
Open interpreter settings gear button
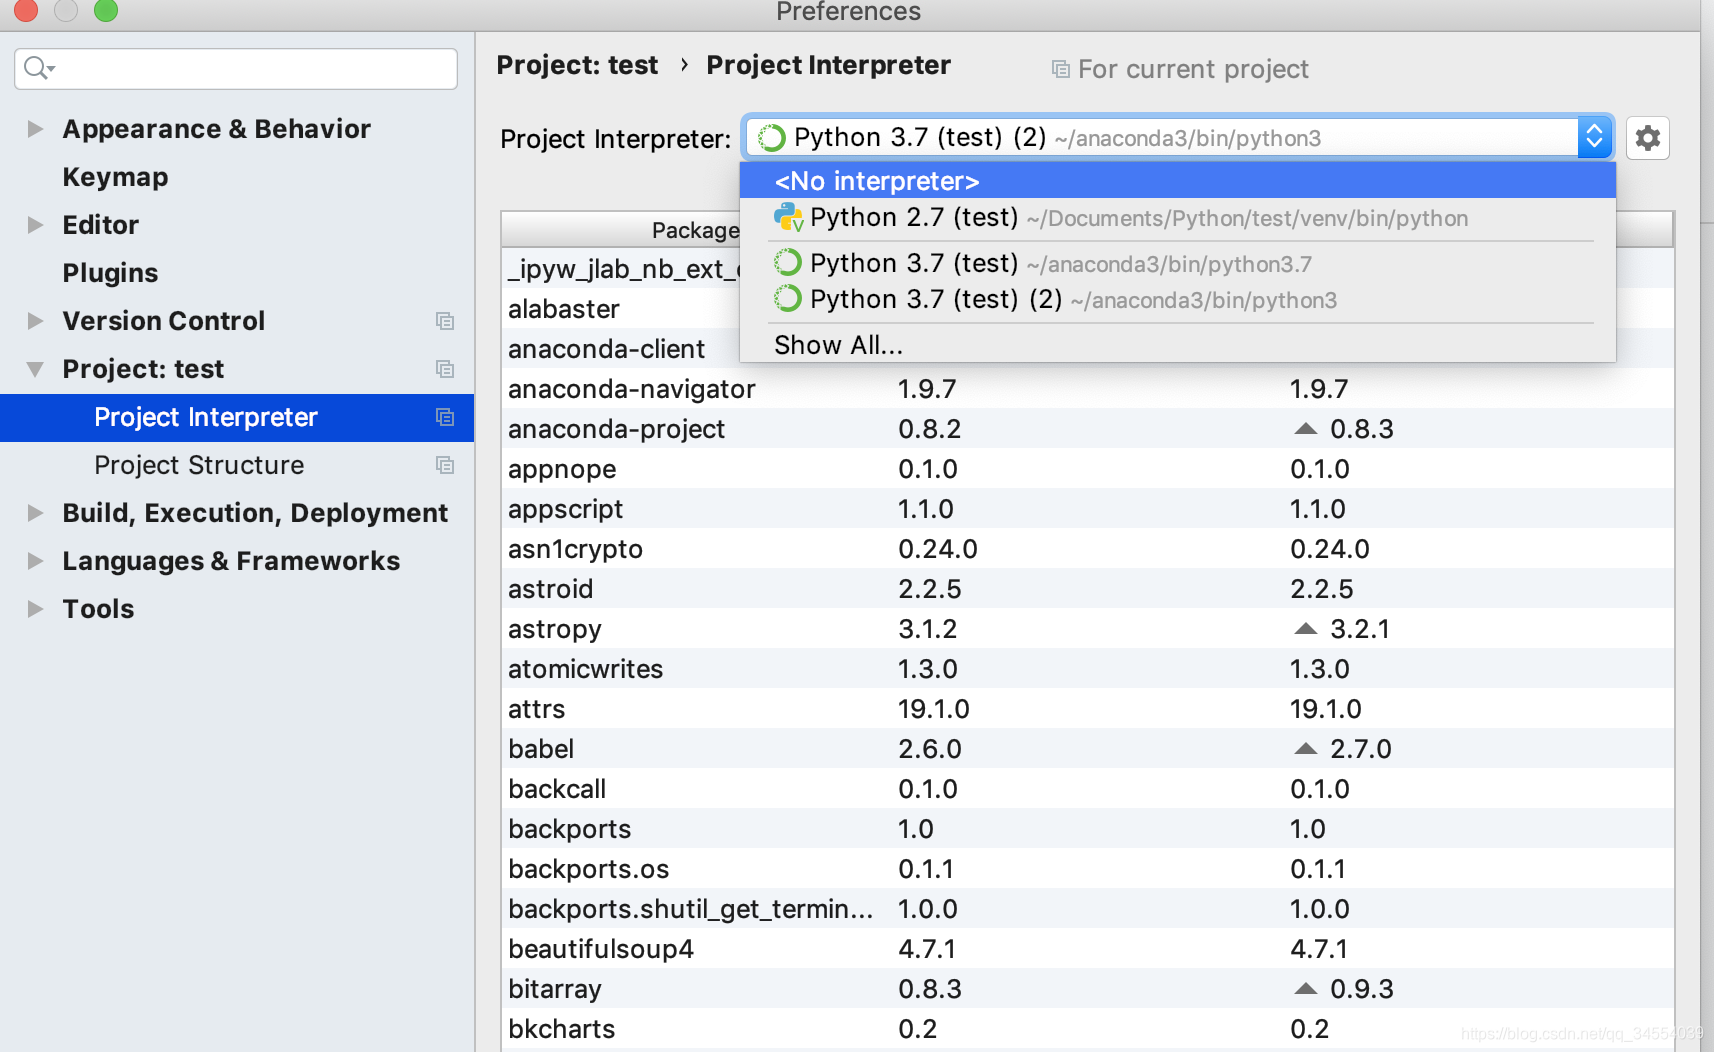tap(1647, 138)
